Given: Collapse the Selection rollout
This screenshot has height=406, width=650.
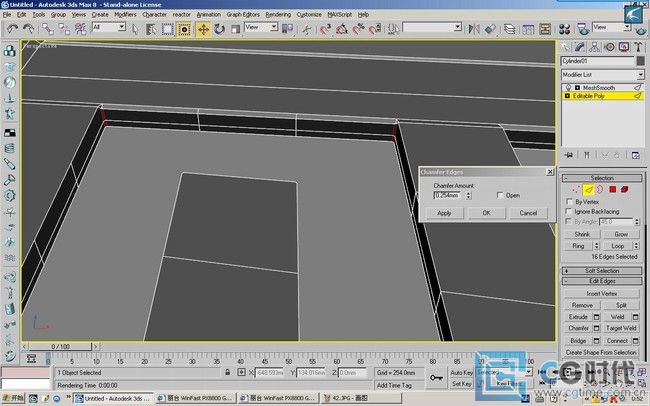Looking at the screenshot, I should 602,178.
